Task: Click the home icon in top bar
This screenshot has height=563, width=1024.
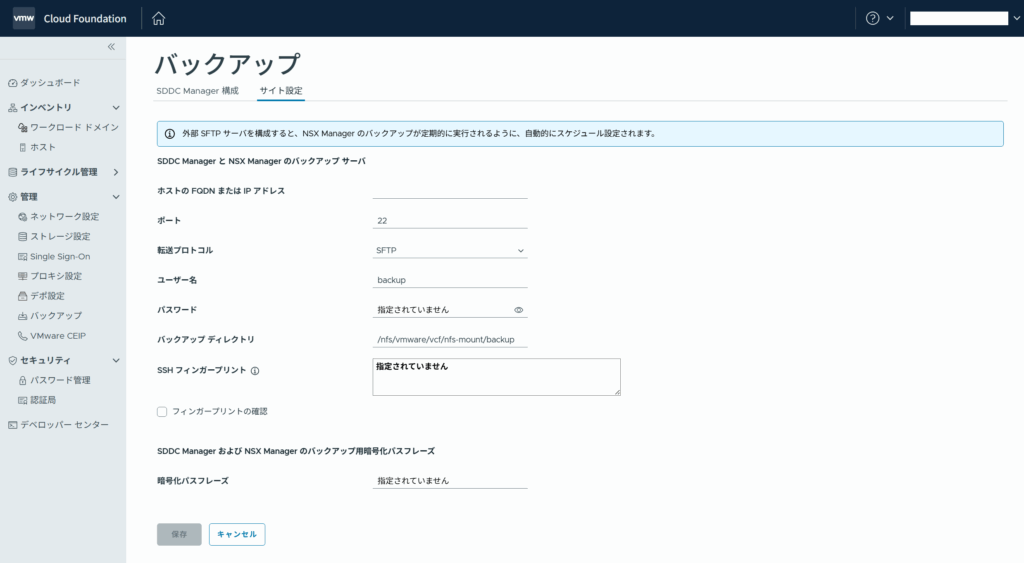Action: pos(158,18)
